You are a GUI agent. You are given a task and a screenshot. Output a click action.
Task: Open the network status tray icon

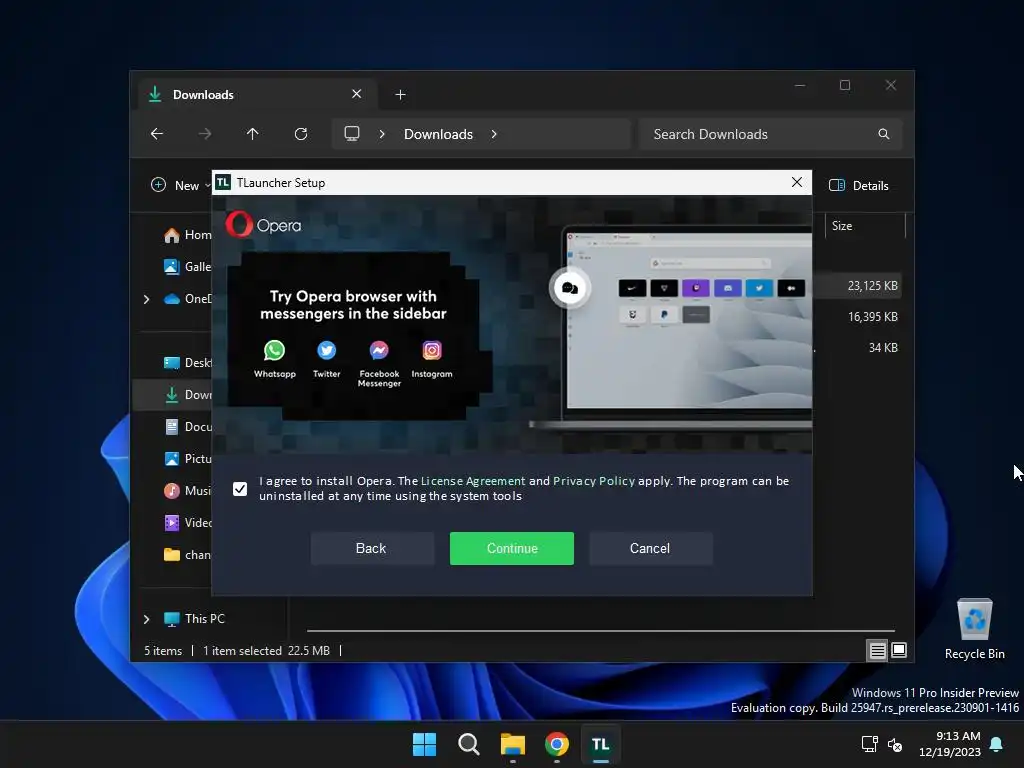tap(869, 744)
